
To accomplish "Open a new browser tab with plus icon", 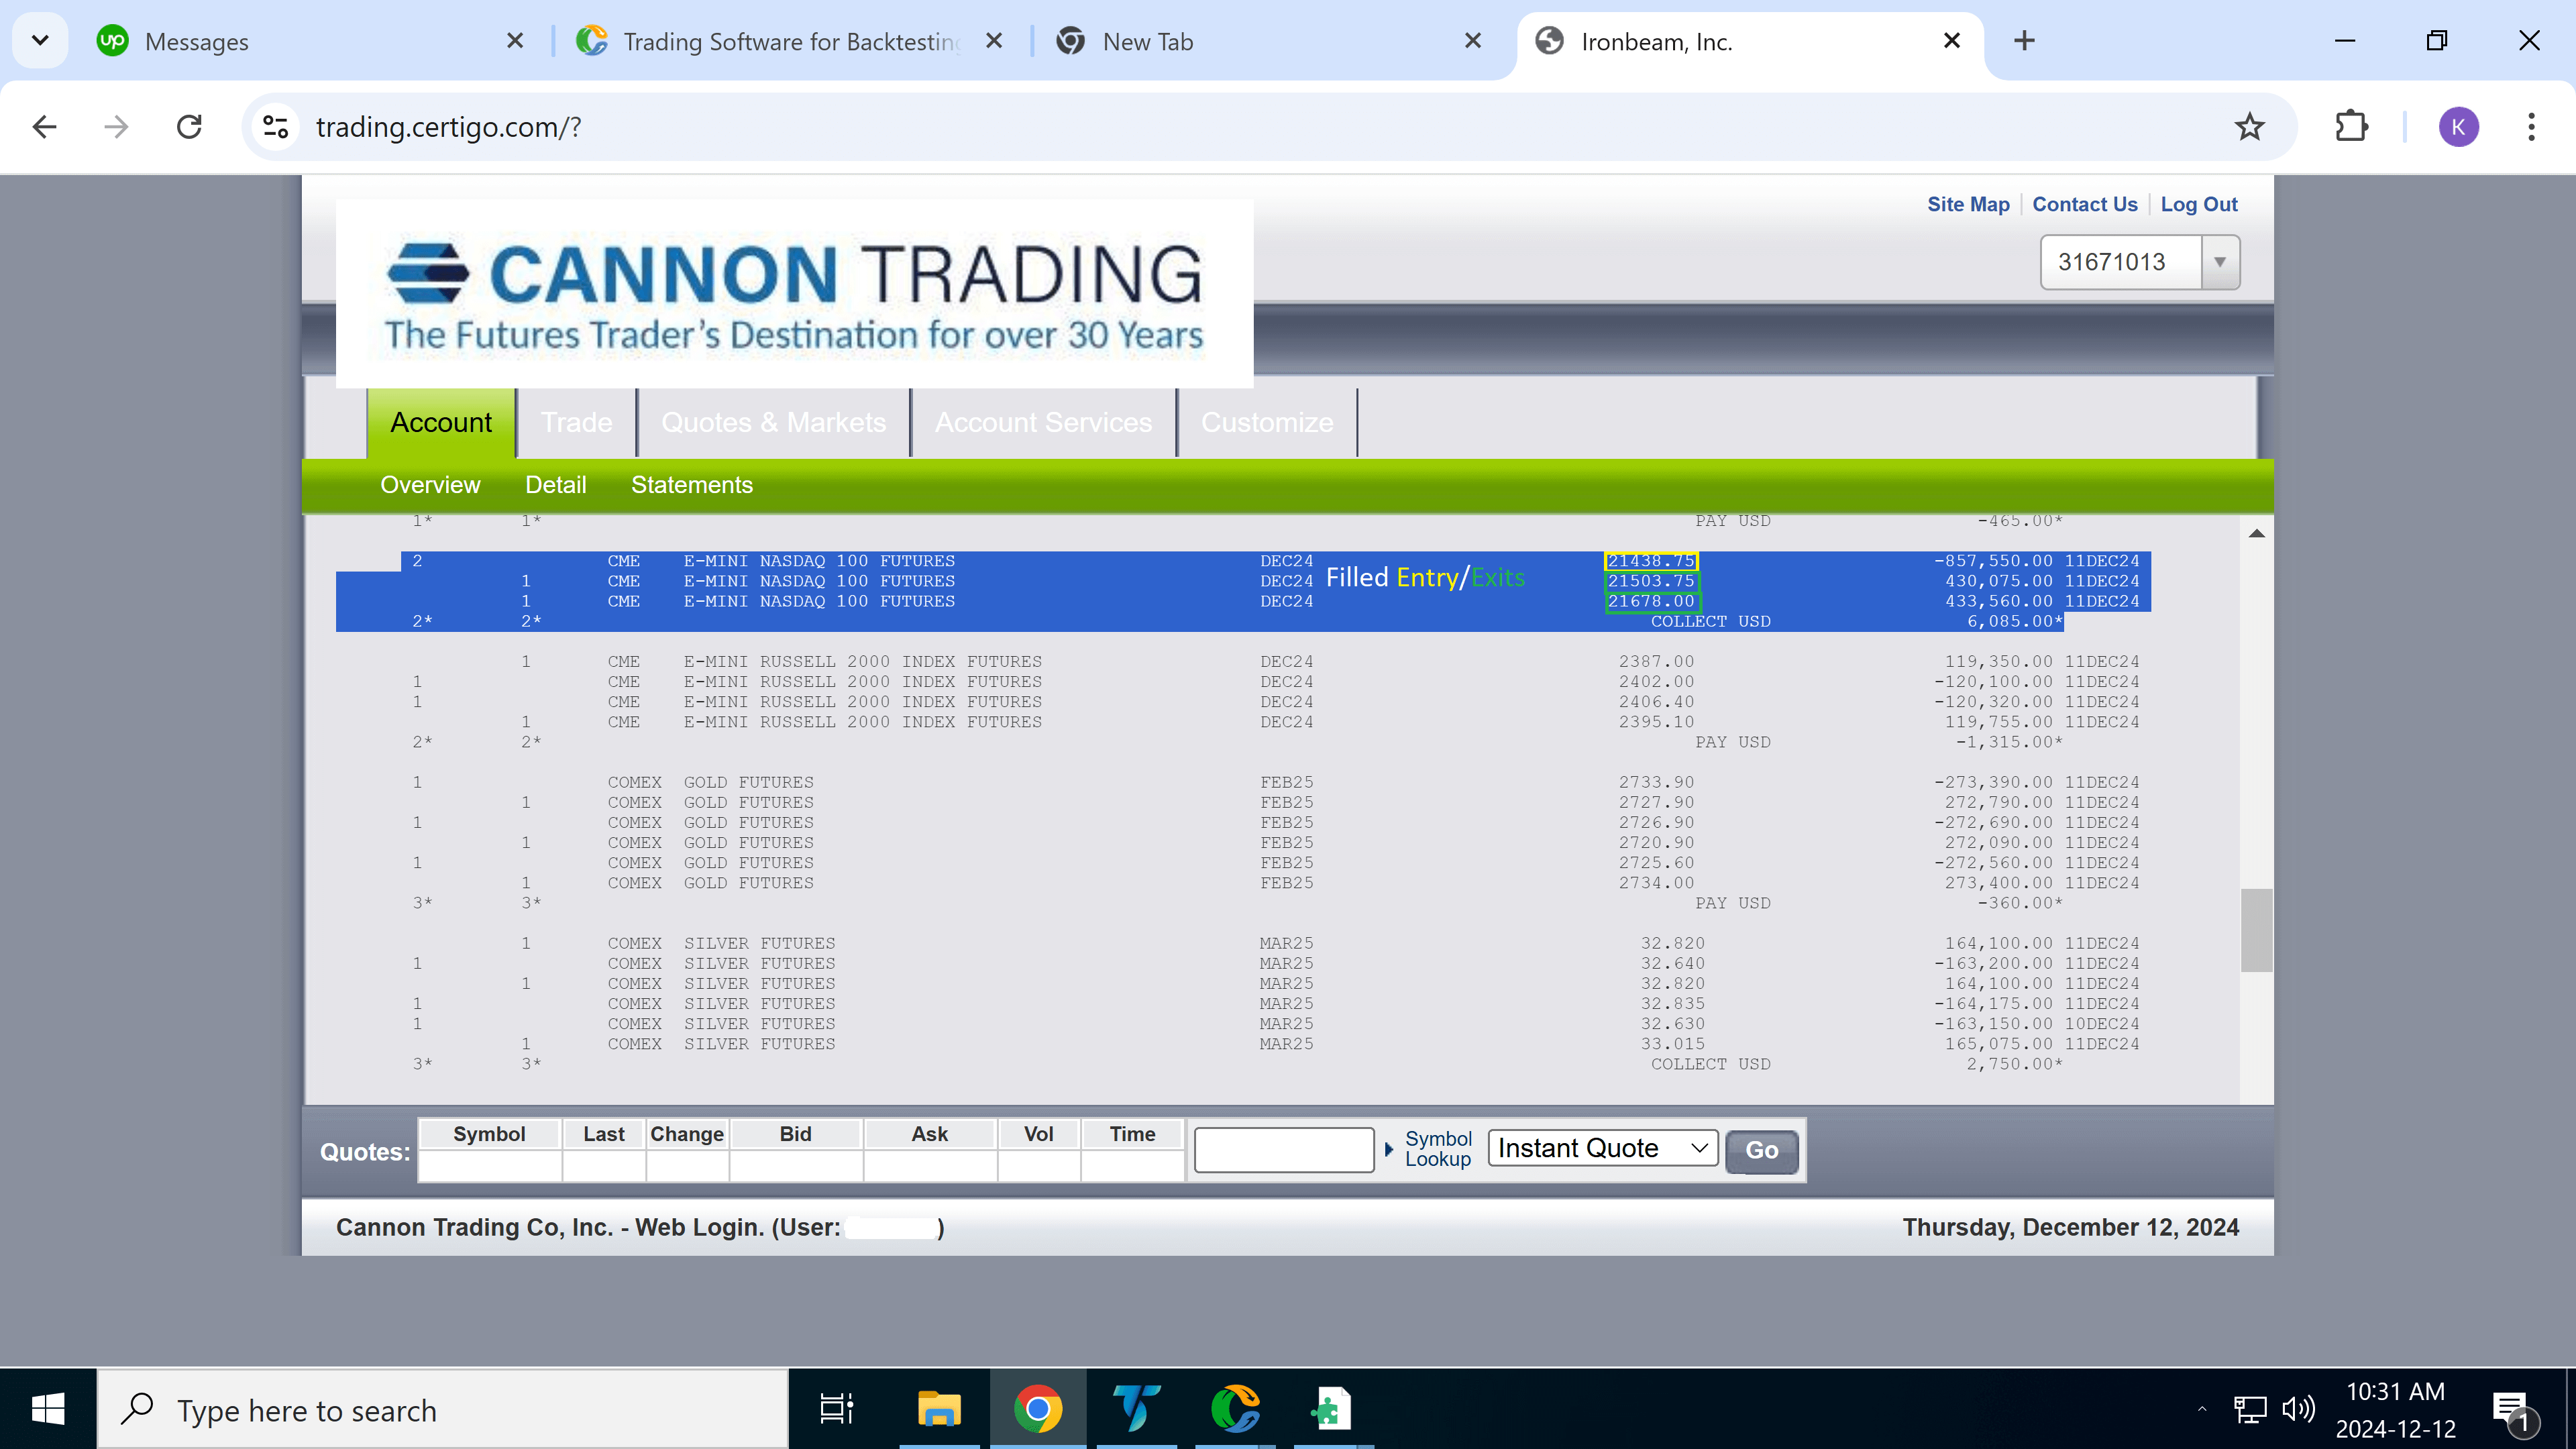I will (2024, 41).
